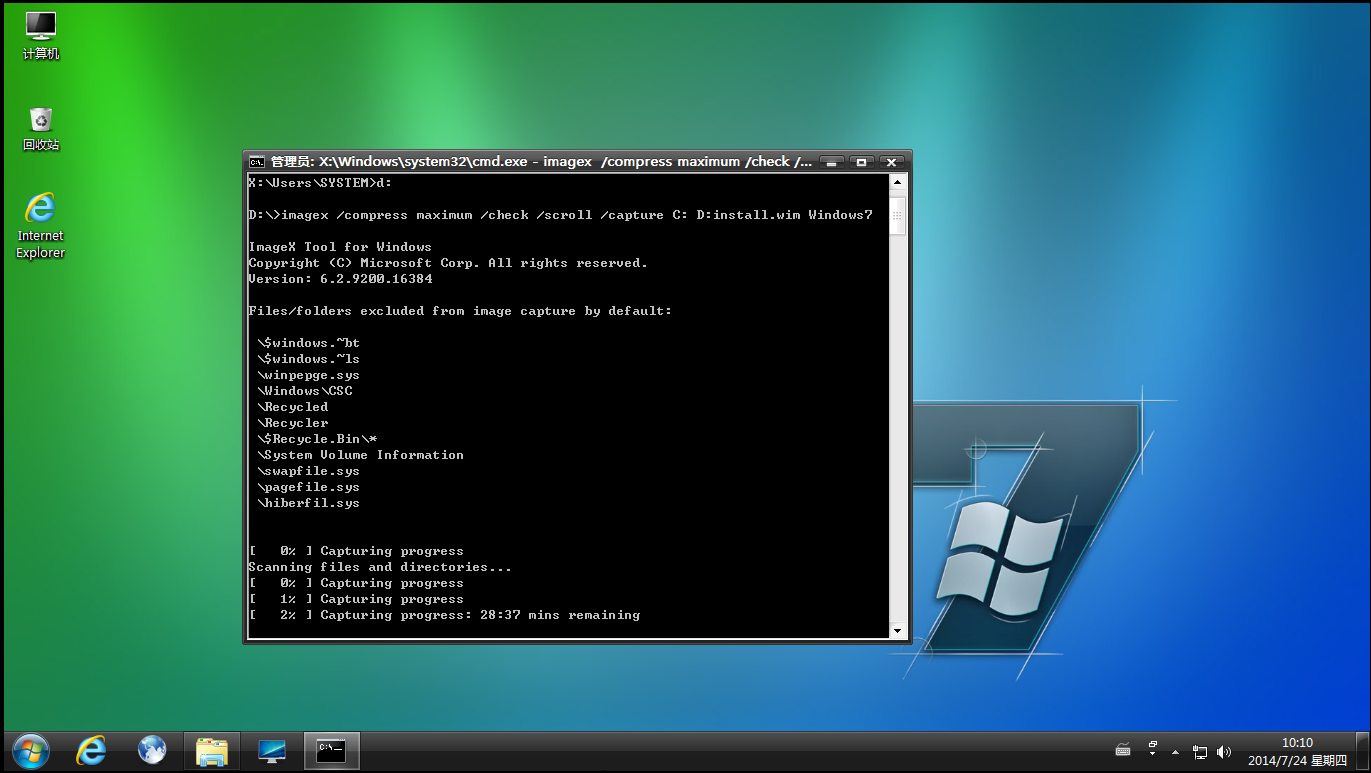Click the '\$Recycle.Bin\*' line
Screen dimensions: 1371x773
(316, 439)
